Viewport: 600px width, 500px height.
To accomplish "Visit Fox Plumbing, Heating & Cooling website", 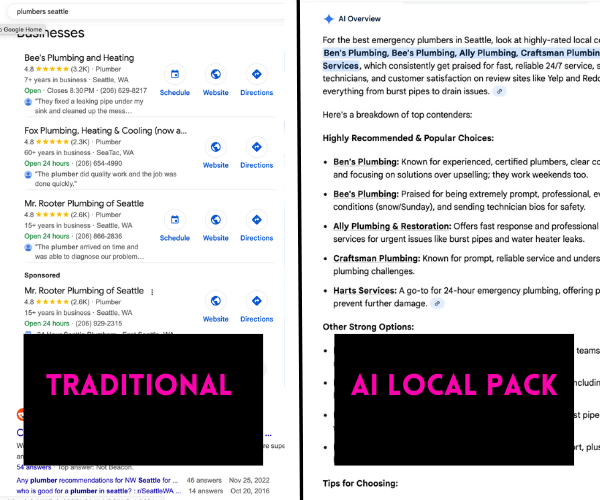I will tap(215, 151).
